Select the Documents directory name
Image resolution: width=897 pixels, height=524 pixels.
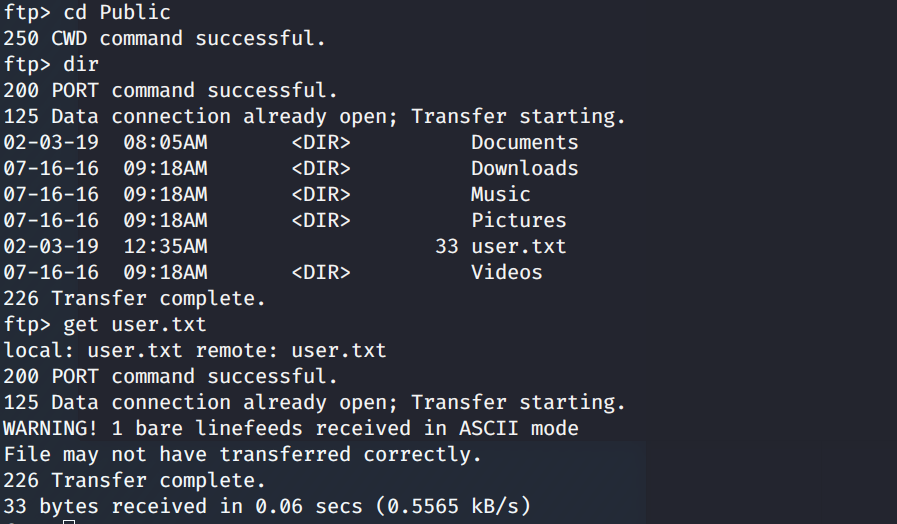[524, 143]
